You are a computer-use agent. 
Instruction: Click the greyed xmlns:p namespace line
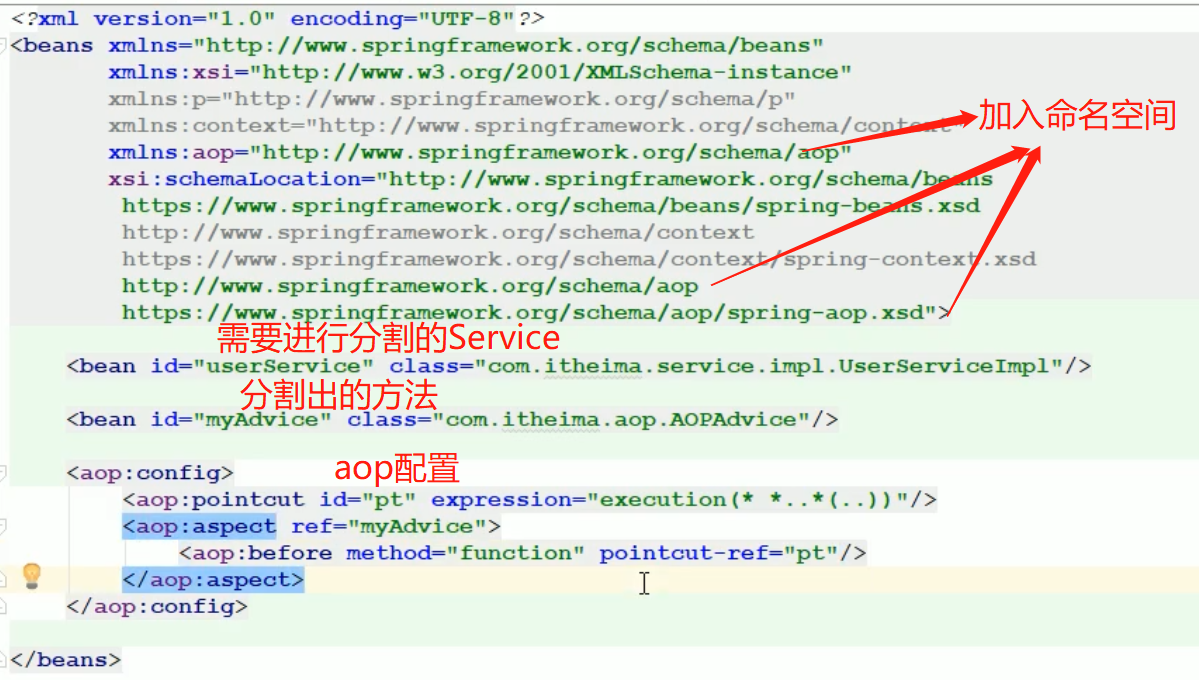point(451,99)
